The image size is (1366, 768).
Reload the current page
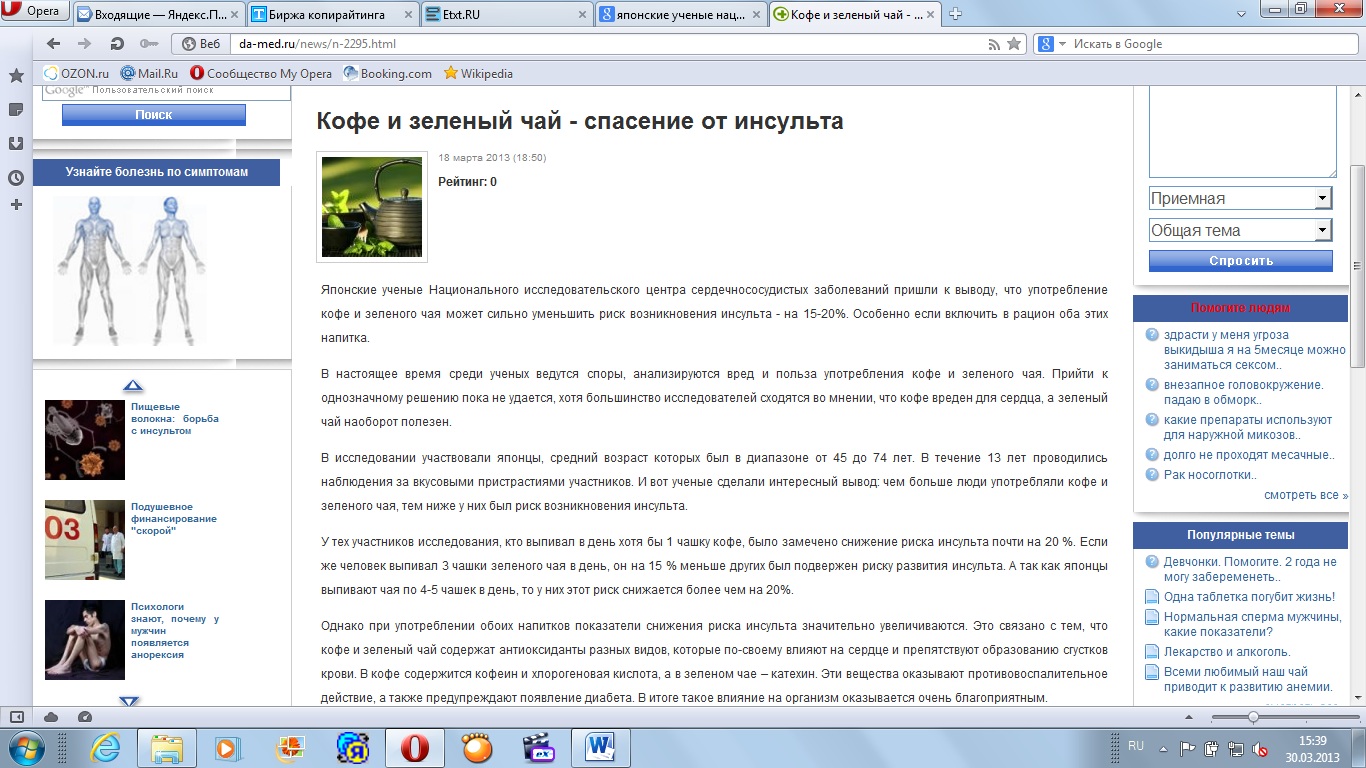117,44
